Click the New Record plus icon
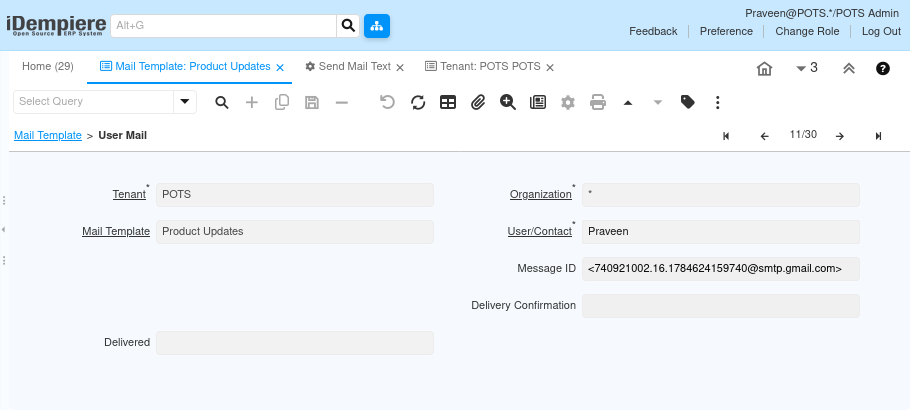 [252, 103]
